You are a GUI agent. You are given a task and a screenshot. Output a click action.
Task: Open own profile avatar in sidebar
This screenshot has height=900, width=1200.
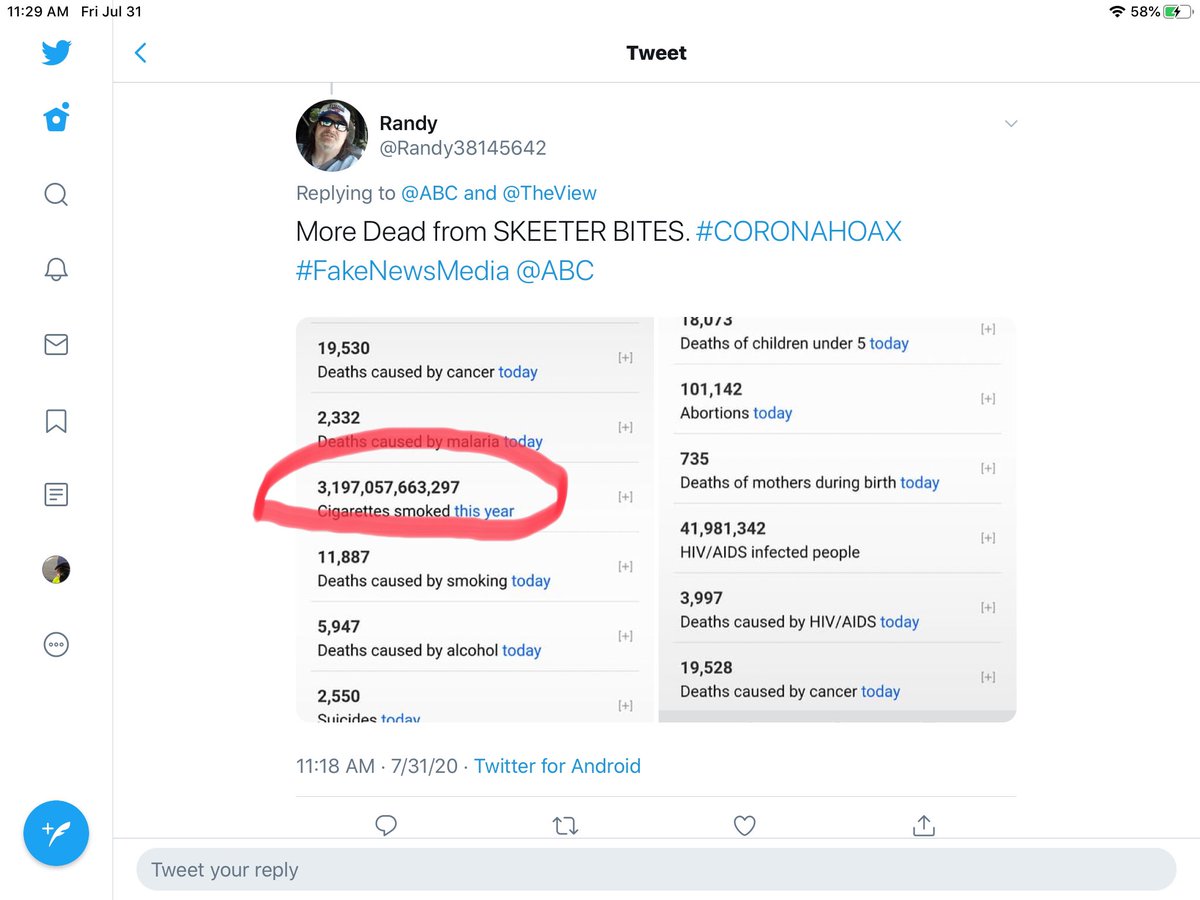click(x=56, y=570)
